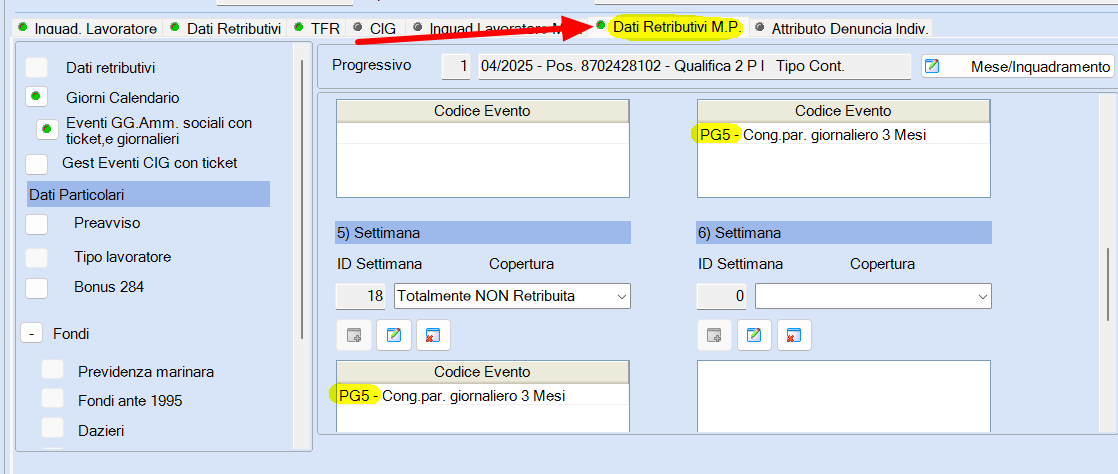Click add event icon under week 6
The image size is (1118, 474).
click(x=715, y=335)
